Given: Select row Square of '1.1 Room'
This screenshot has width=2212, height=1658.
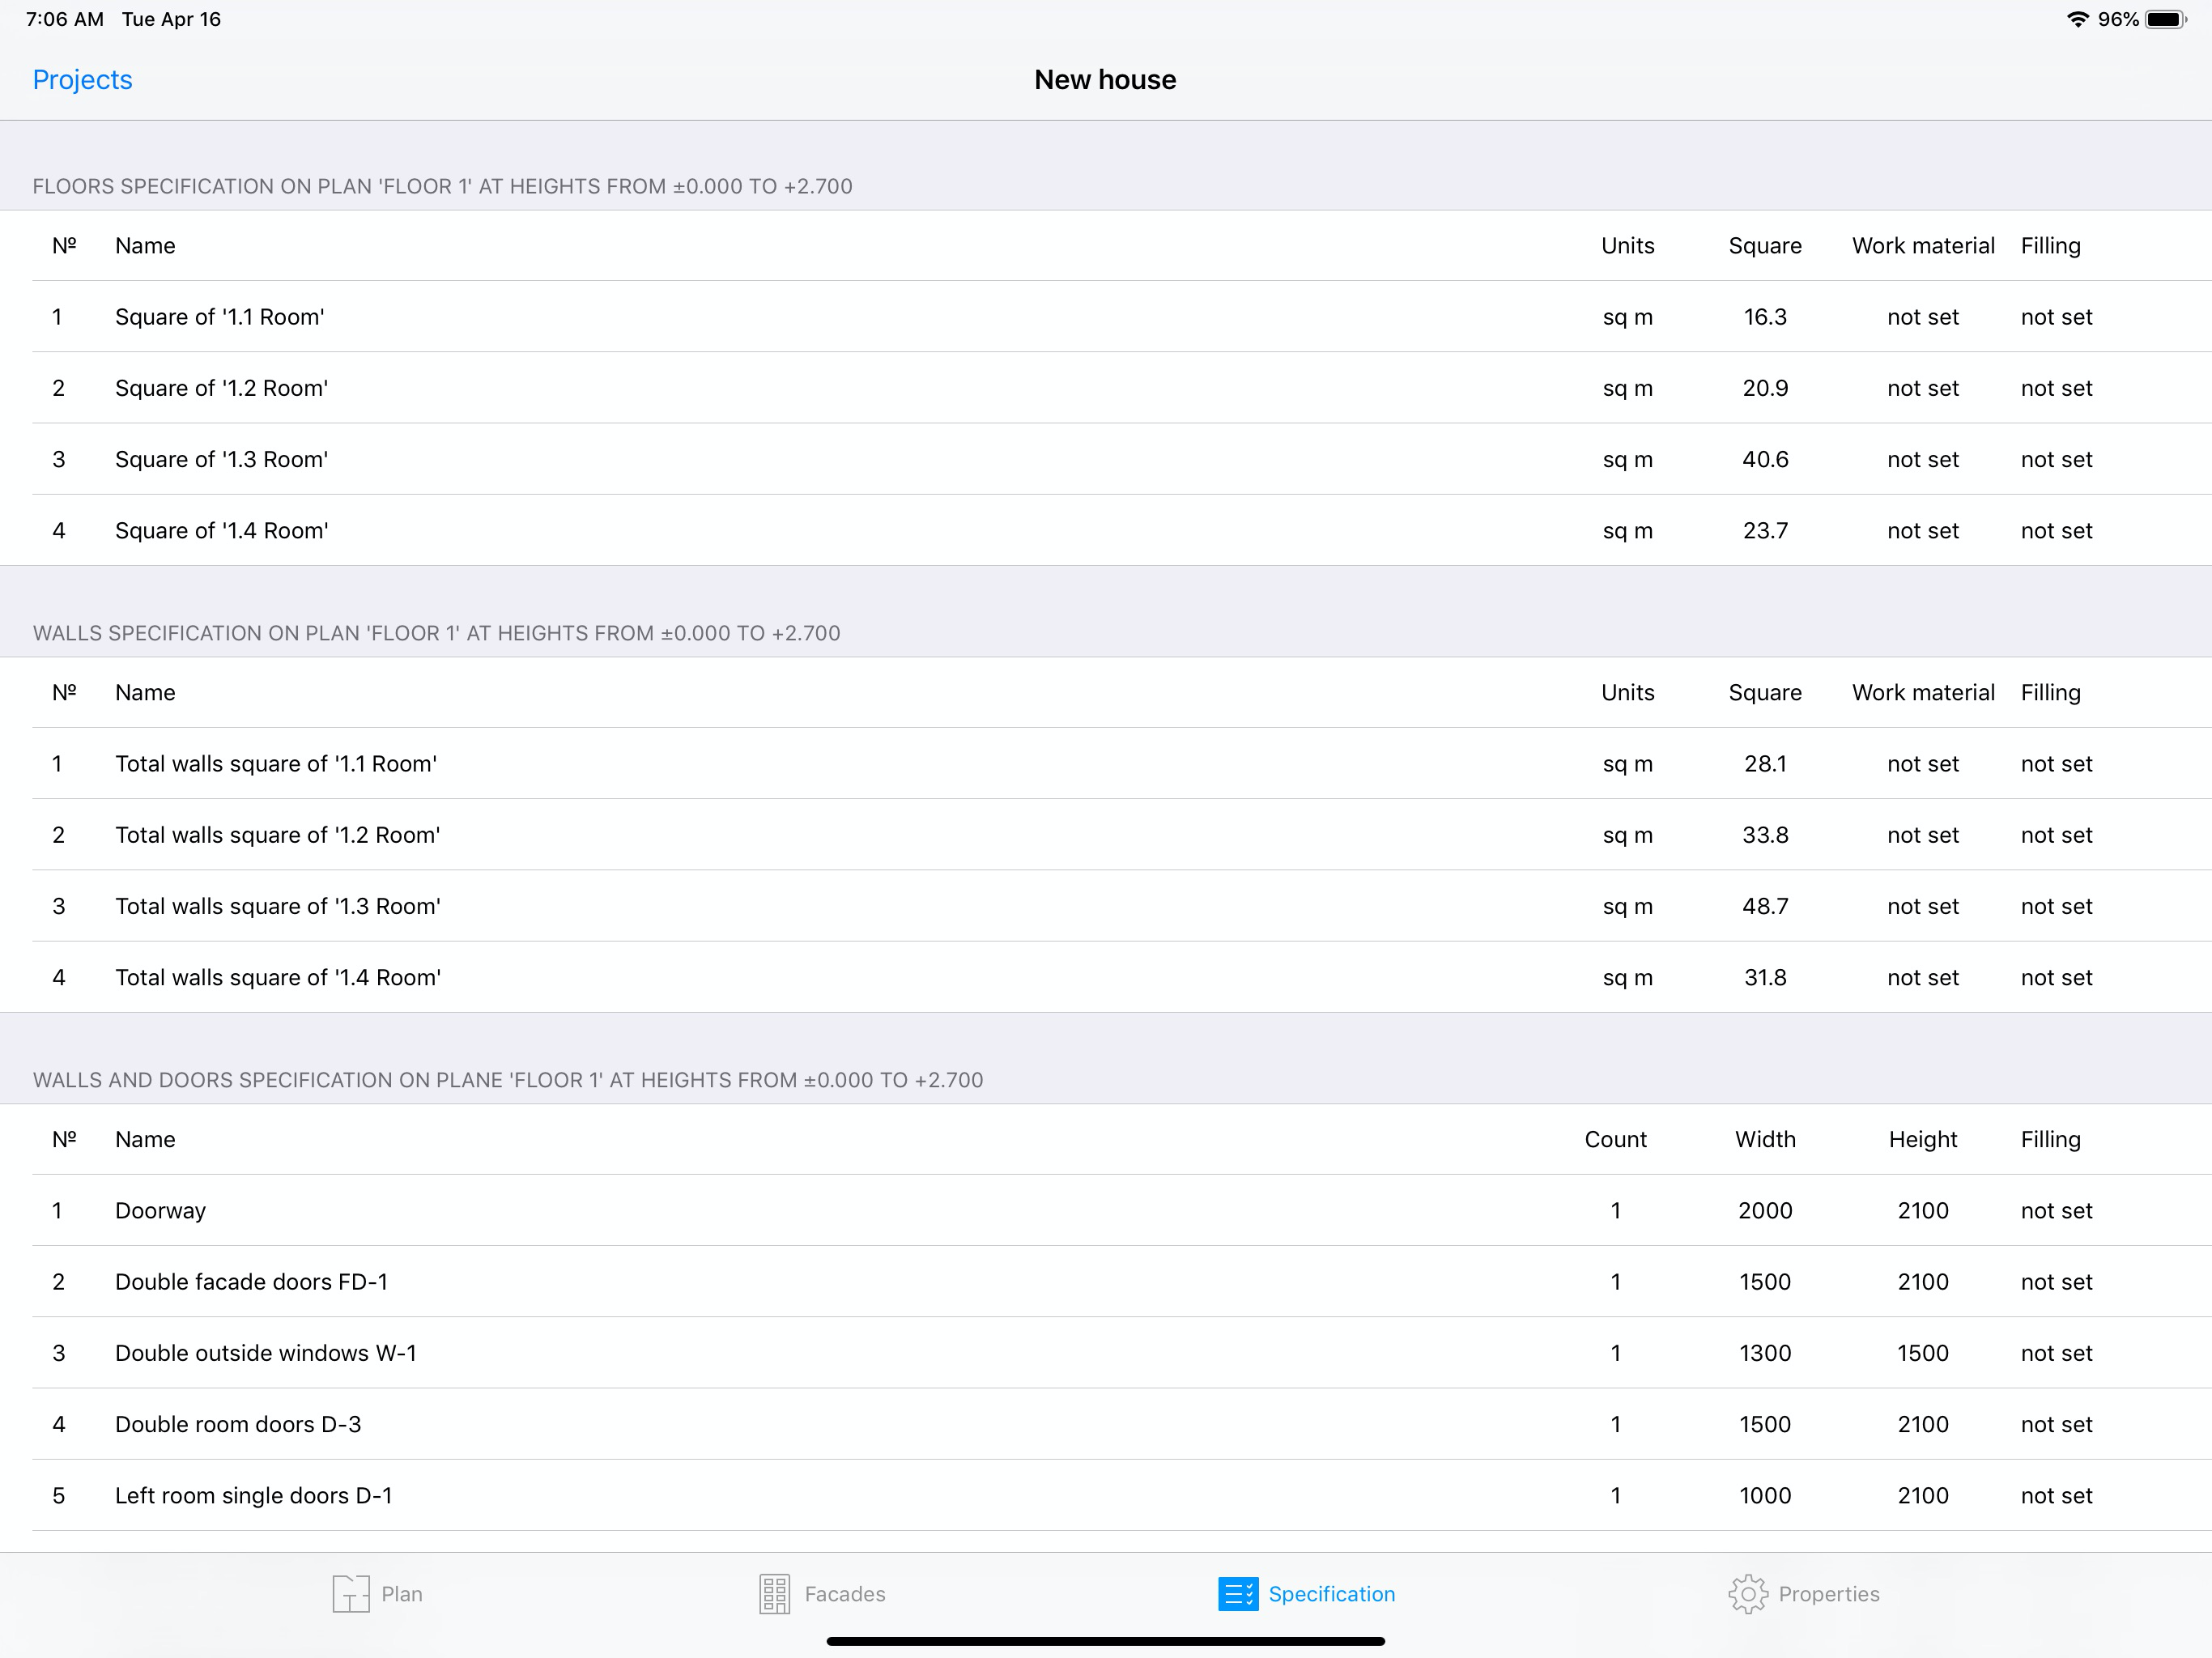Looking at the screenshot, I should (x=1106, y=316).
